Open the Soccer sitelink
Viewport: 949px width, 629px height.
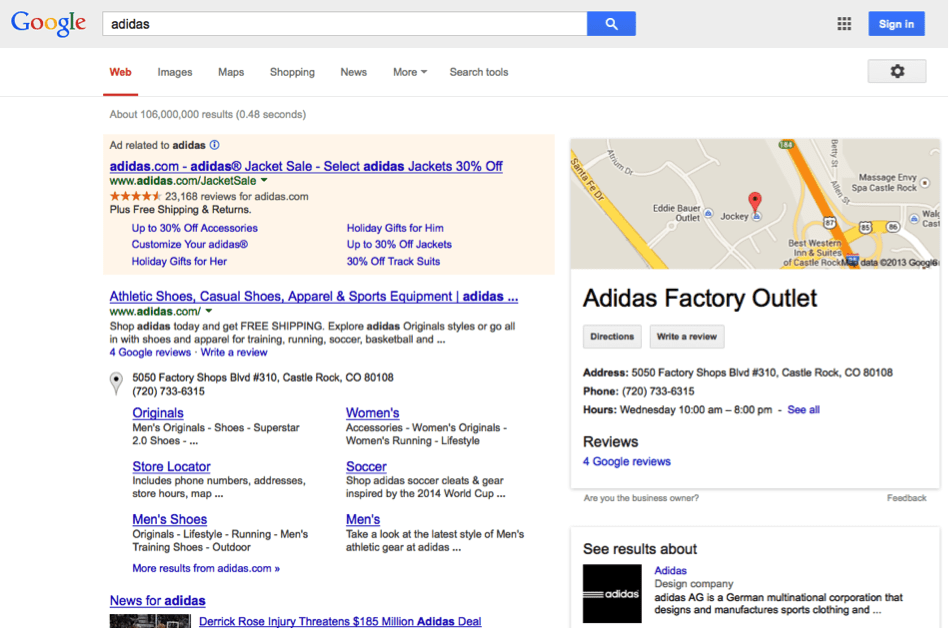[x=366, y=467]
